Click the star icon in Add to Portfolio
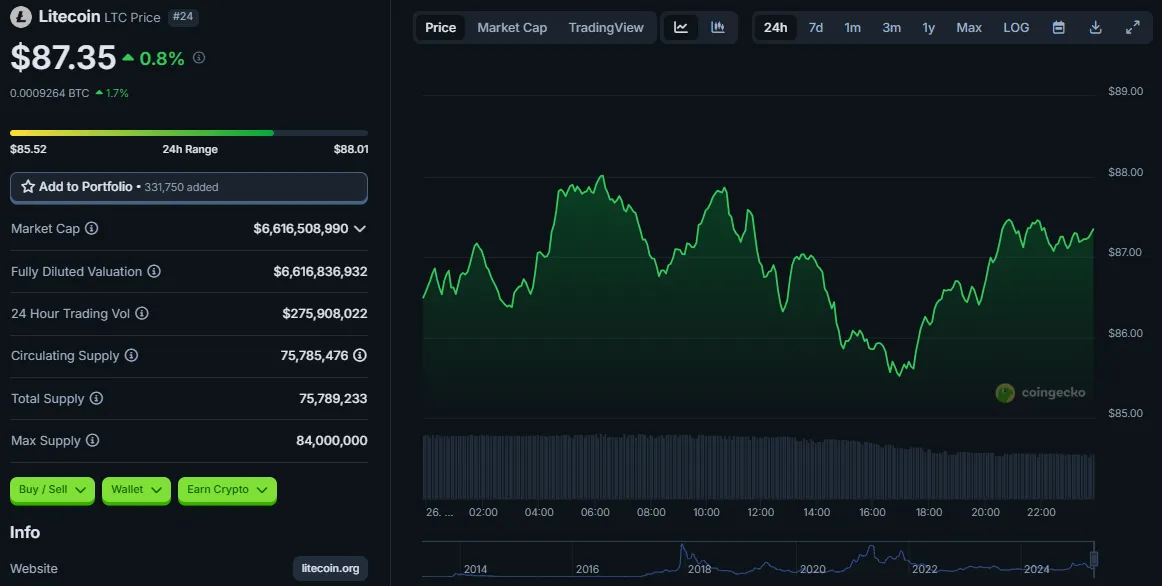1162x586 pixels. click(27, 187)
